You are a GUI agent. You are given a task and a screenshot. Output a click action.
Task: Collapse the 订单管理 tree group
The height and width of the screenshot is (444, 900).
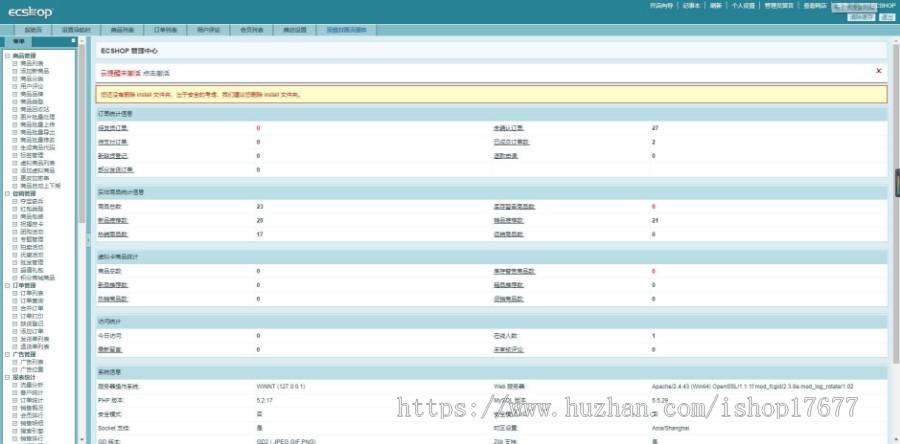pyautogui.click(x=7, y=285)
